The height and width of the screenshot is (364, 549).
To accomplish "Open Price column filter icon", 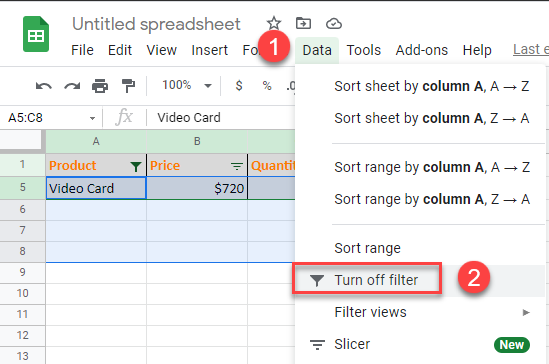I will pos(237,166).
